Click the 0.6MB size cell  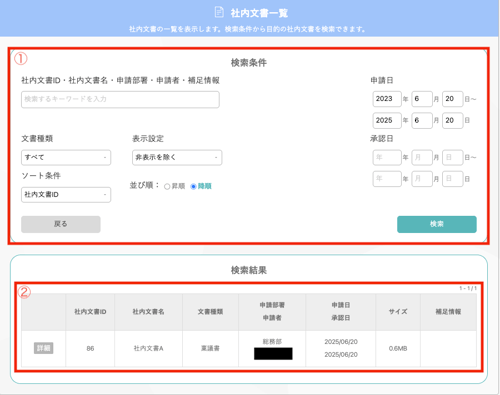coord(398,349)
